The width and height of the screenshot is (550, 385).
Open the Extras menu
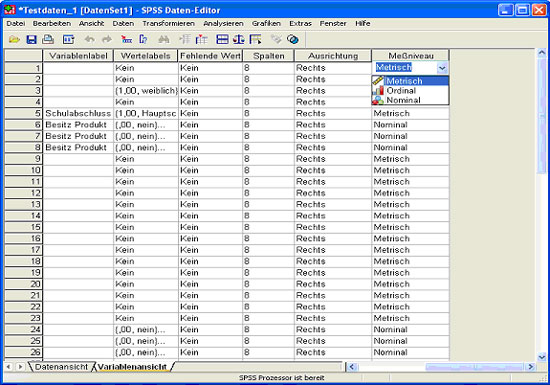coord(300,23)
